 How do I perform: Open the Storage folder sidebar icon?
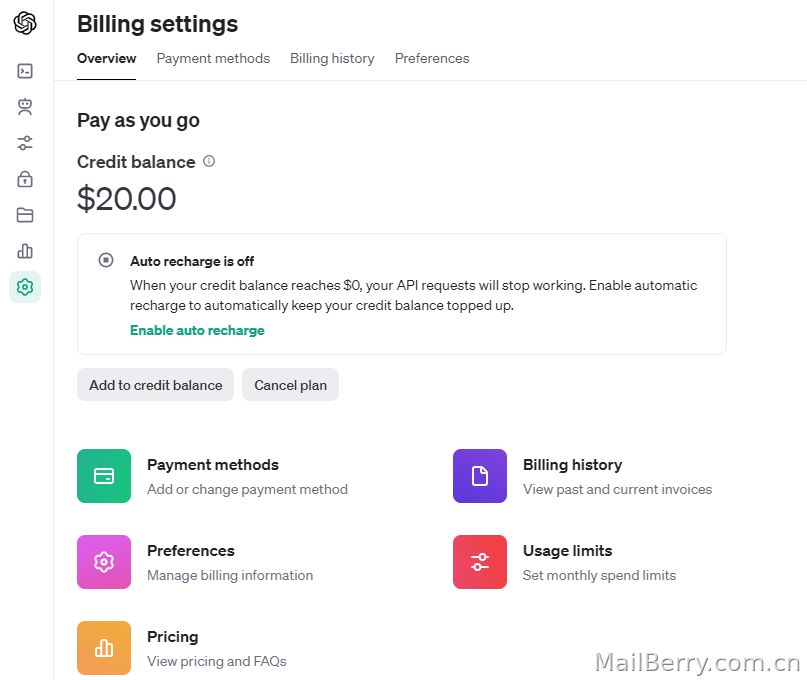[x=25, y=215]
